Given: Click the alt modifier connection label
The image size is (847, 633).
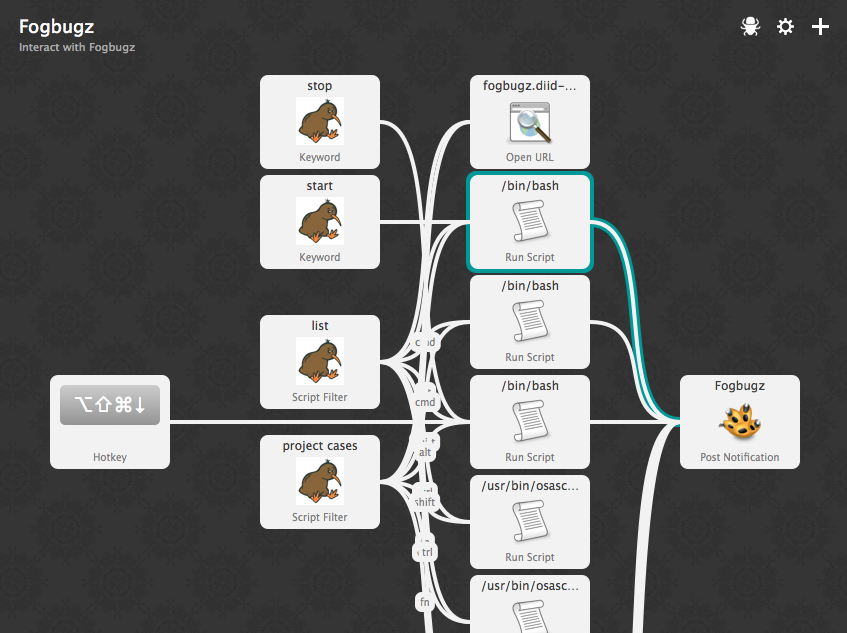Looking at the screenshot, I should [x=425, y=452].
